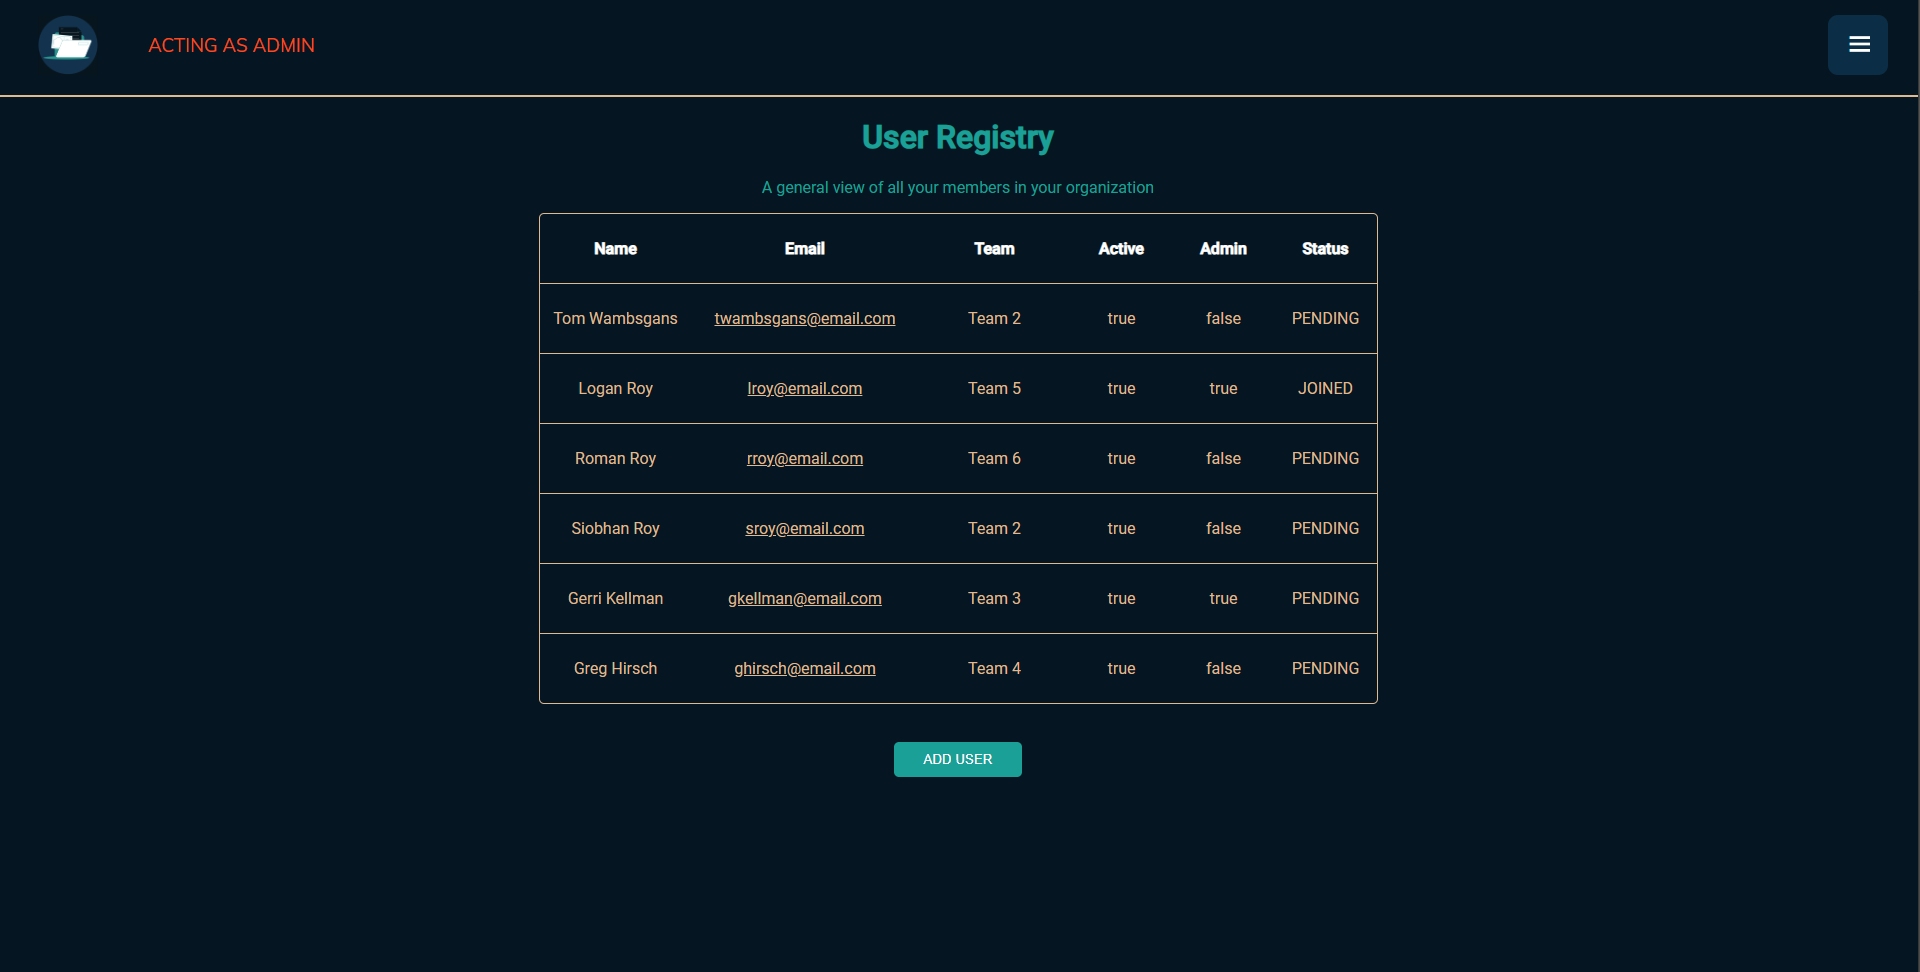Select the Tom Wambsgans name cell
Viewport: 1920px width, 972px height.
click(615, 318)
